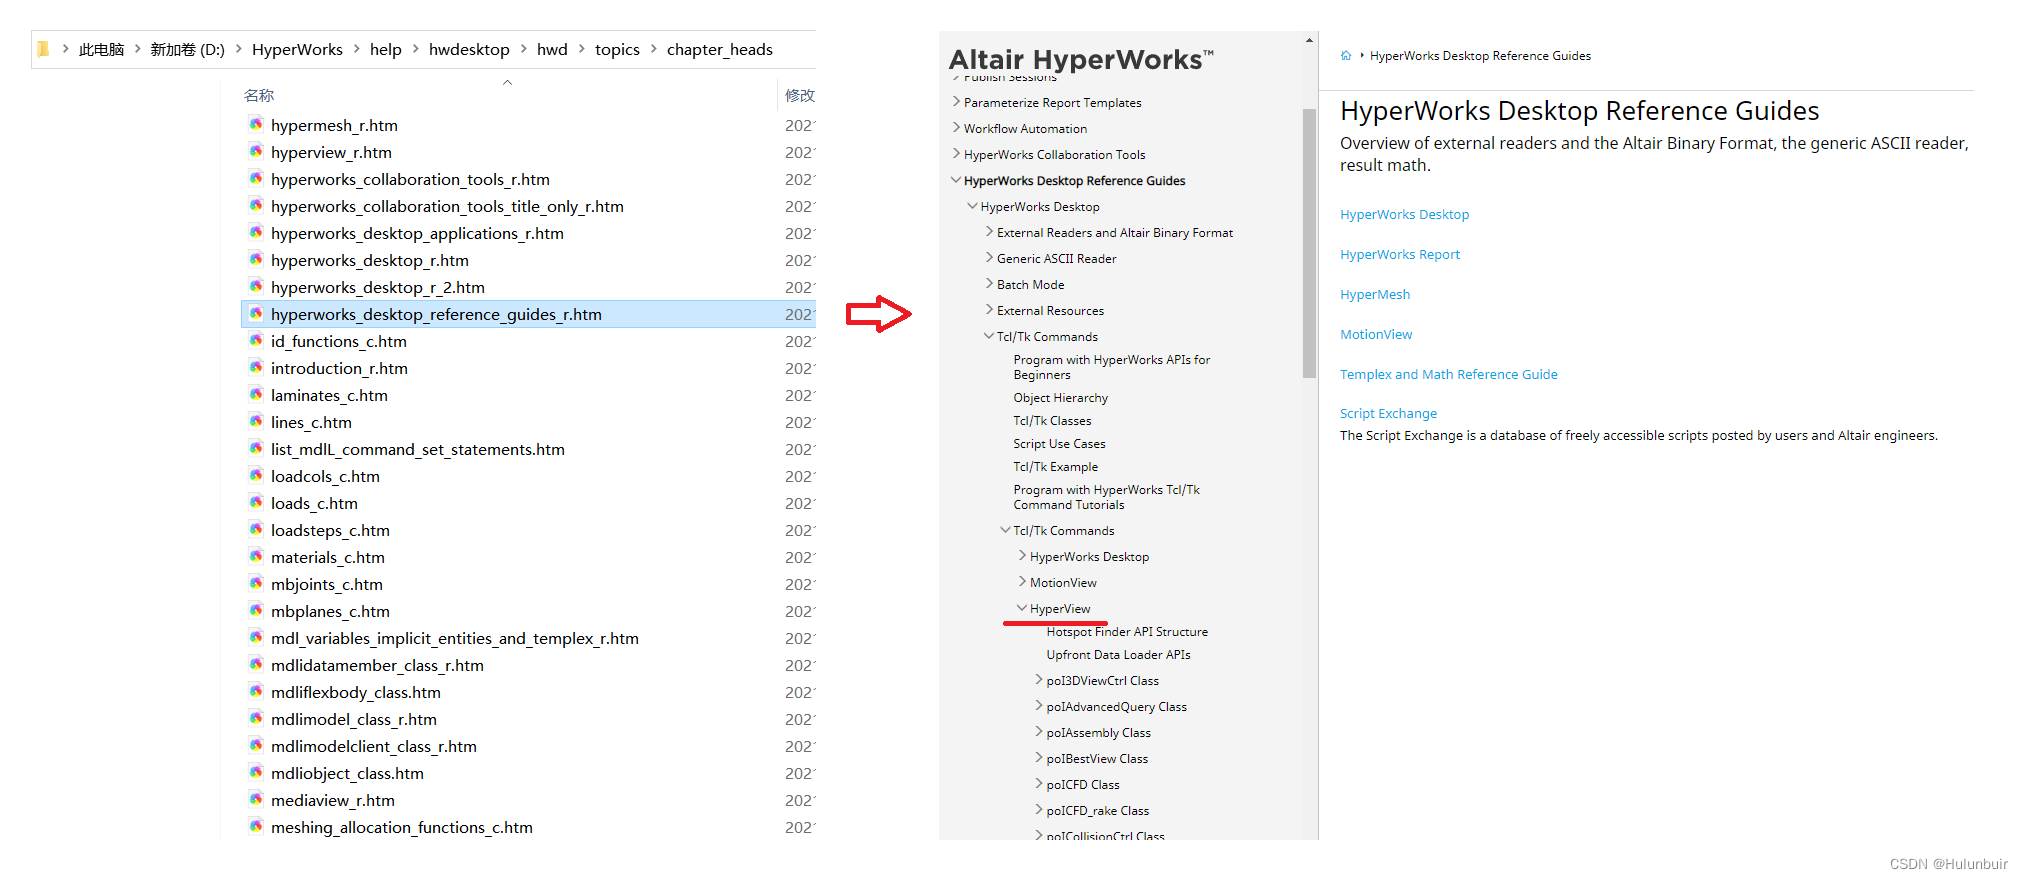The width and height of the screenshot is (2023, 879).
Task: Click the file icon beside mdliflexbody_class.htm
Action: click(256, 692)
